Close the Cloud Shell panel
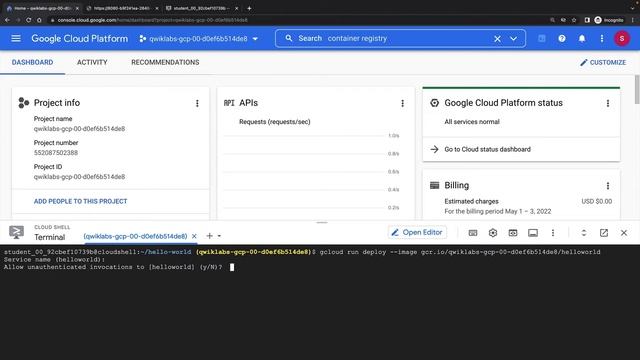Image resolution: width=640 pixels, height=360 pixels. (624, 233)
